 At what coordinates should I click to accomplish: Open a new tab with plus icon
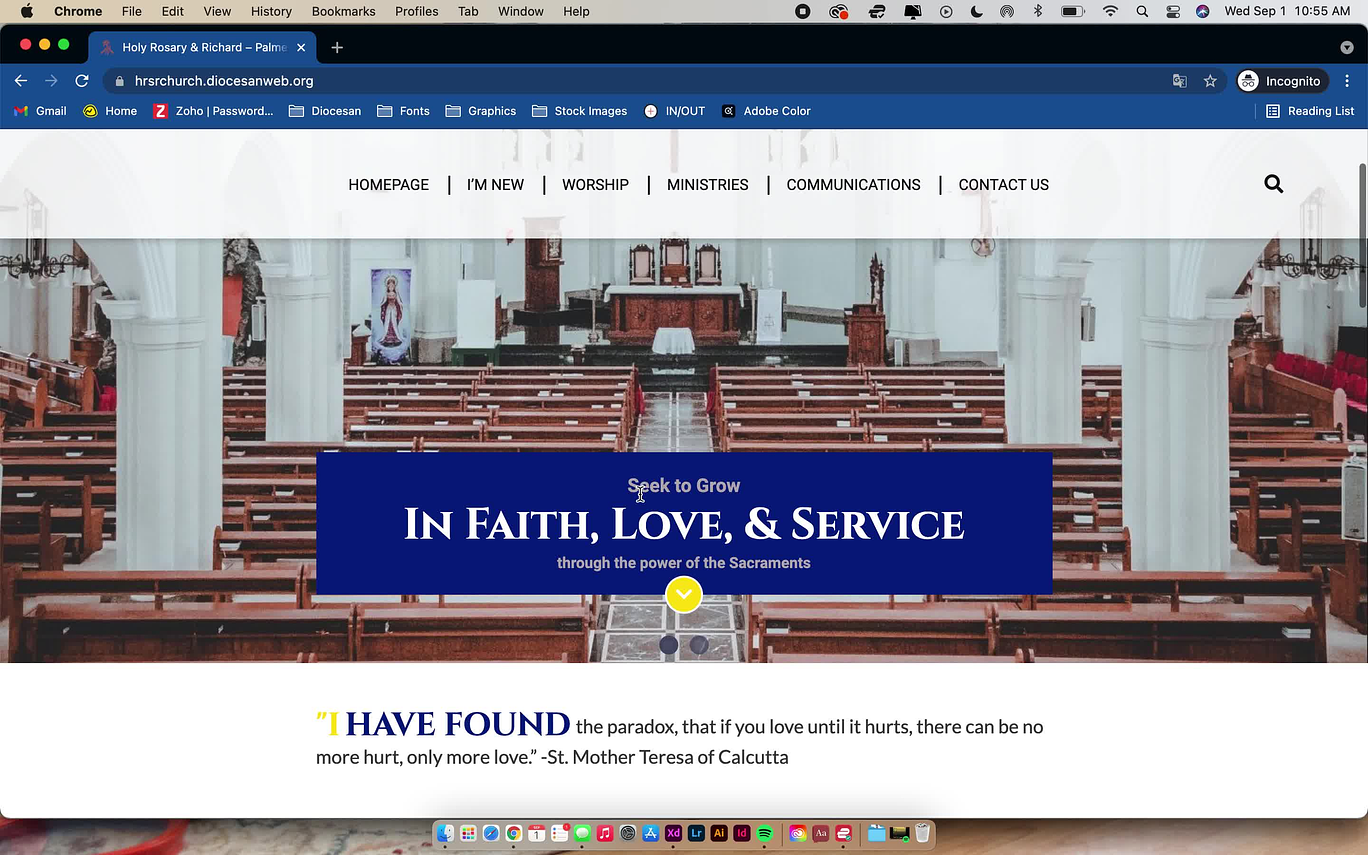point(337,47)
